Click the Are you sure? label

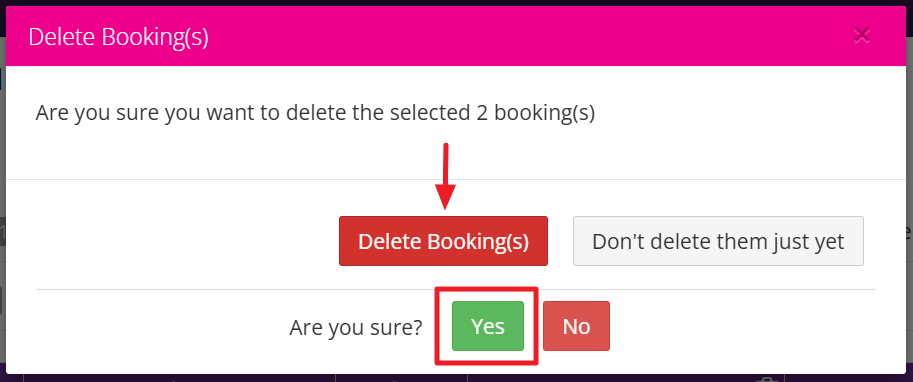coord(356,327)
